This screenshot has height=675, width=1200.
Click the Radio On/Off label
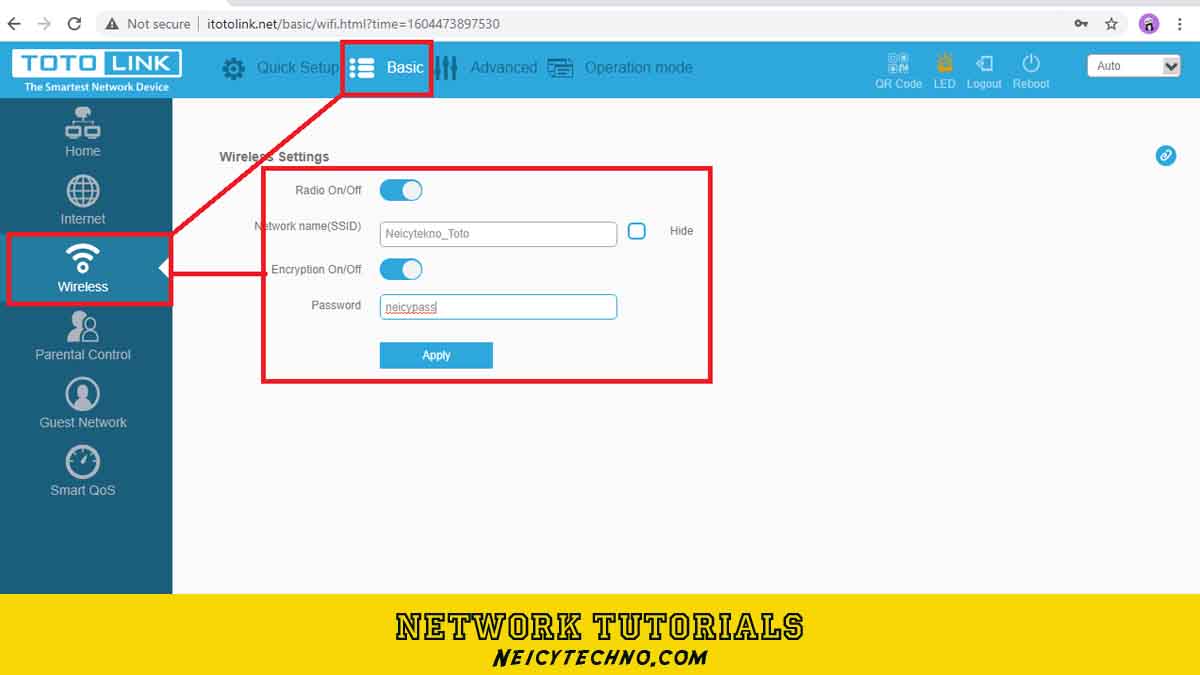pos(328,190)
